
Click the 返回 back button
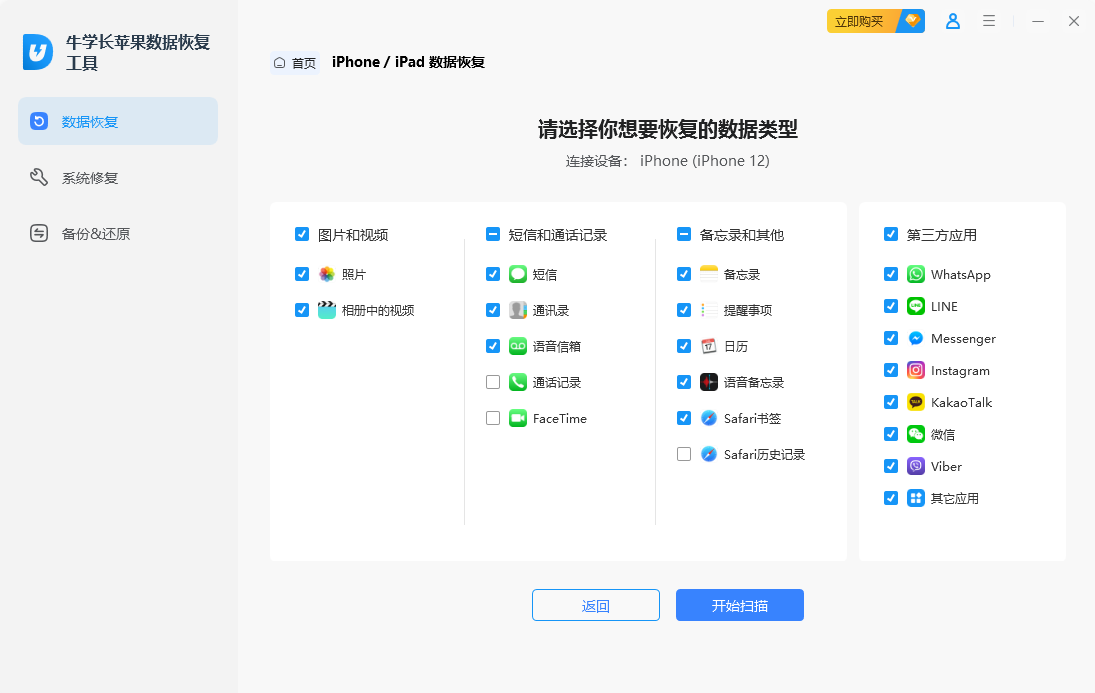point(595,605)
